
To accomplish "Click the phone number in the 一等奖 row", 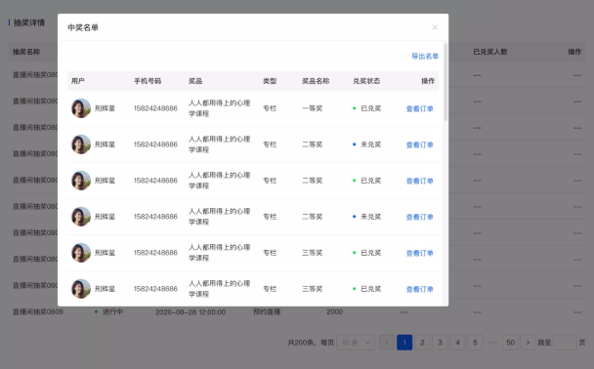I will click(x=155, y=108).
